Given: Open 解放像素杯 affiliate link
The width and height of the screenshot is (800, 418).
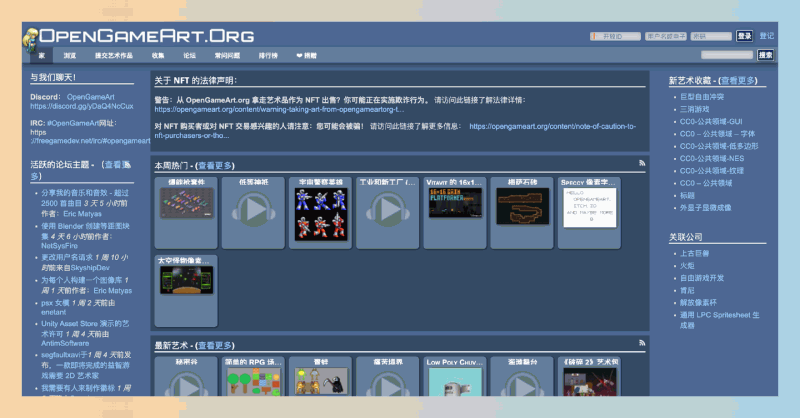Looking at the screenshot, I should [698, 302].
